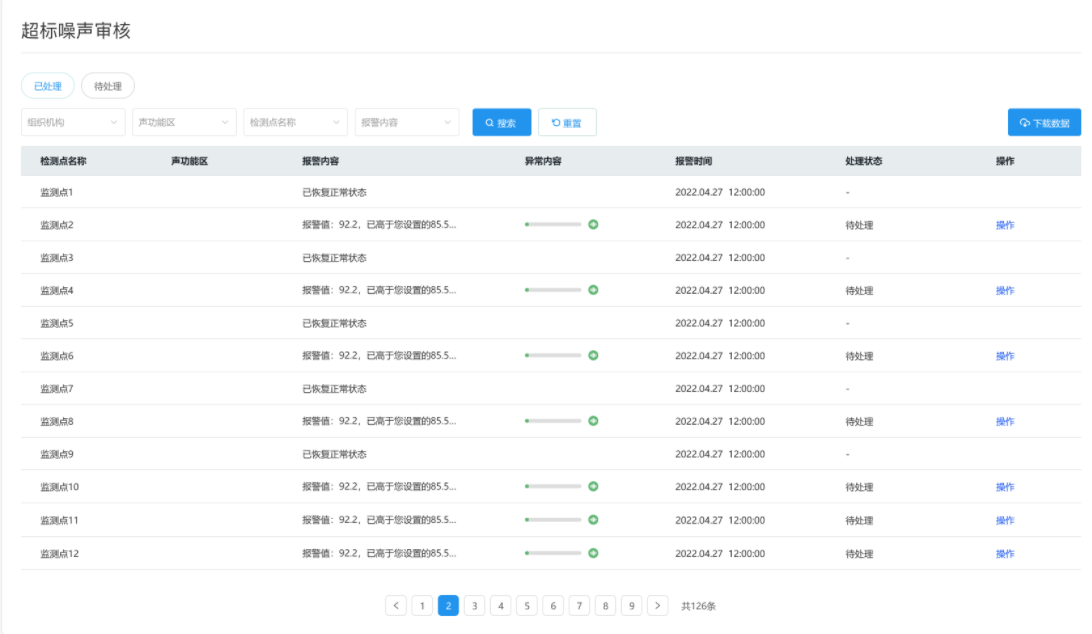Click green arrow icon in 监测点8 row

(x=593, y=421)
